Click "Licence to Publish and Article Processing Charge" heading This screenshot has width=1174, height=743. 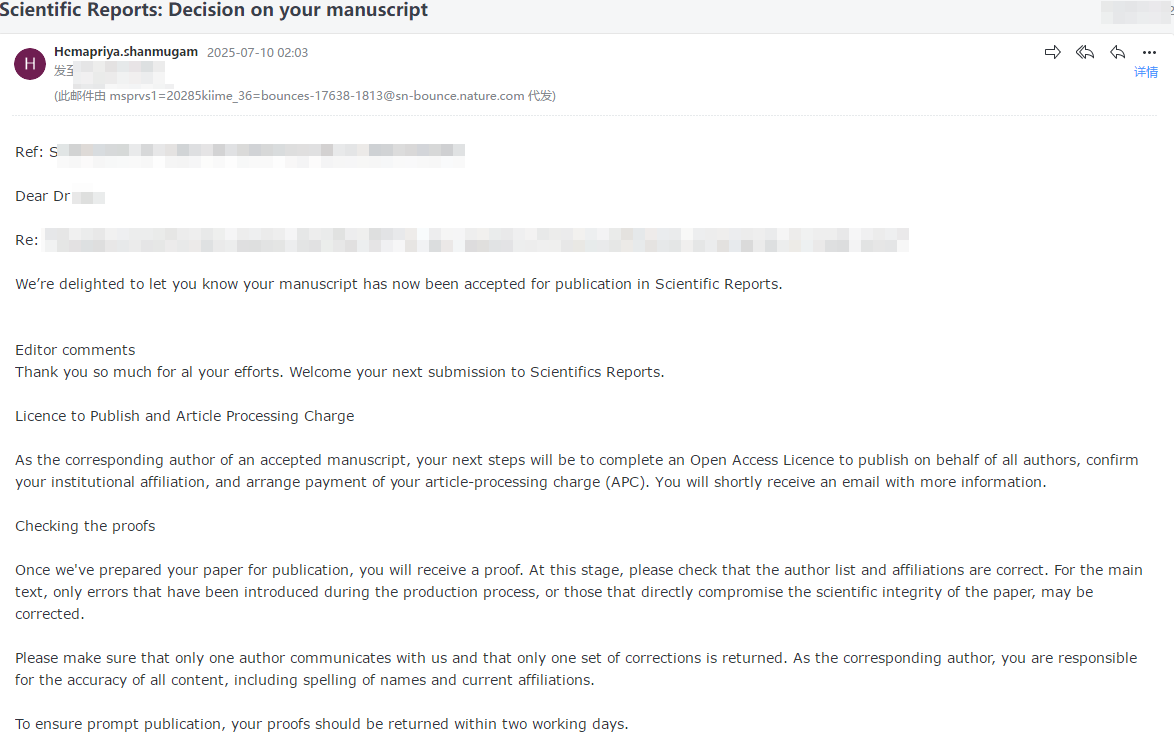(185, 416)
